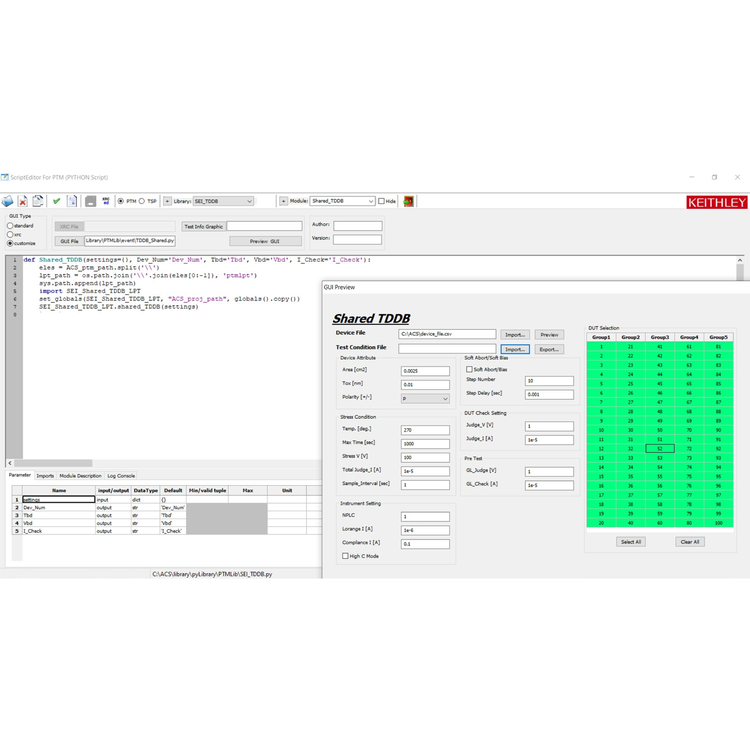This screenshot has width=750, height=750.
Task: Select the xrc GUI type radio
Action: point(10,234)
